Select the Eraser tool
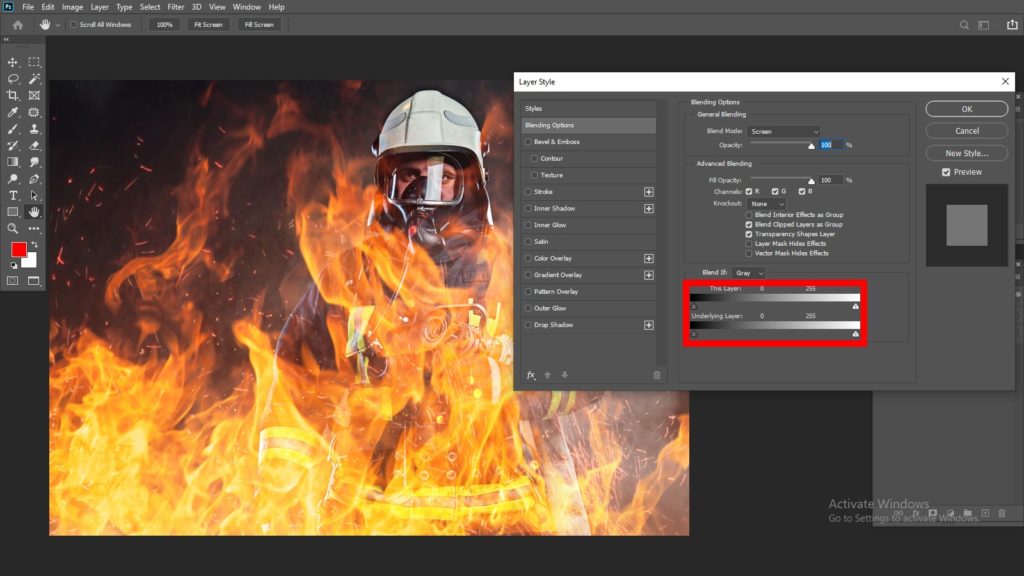This screenshot has width=1024, height=576. click(34, 146)
